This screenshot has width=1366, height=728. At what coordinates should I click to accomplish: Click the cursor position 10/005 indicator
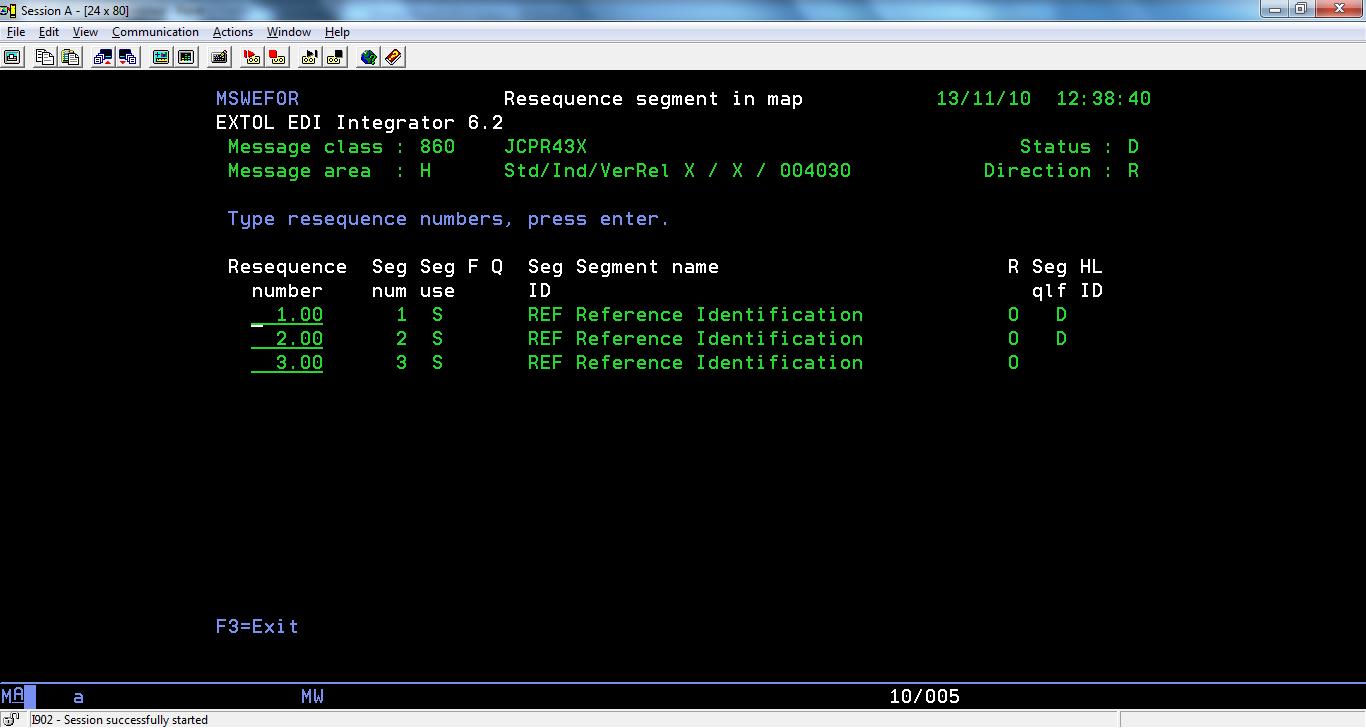click(x=924, y=697)
